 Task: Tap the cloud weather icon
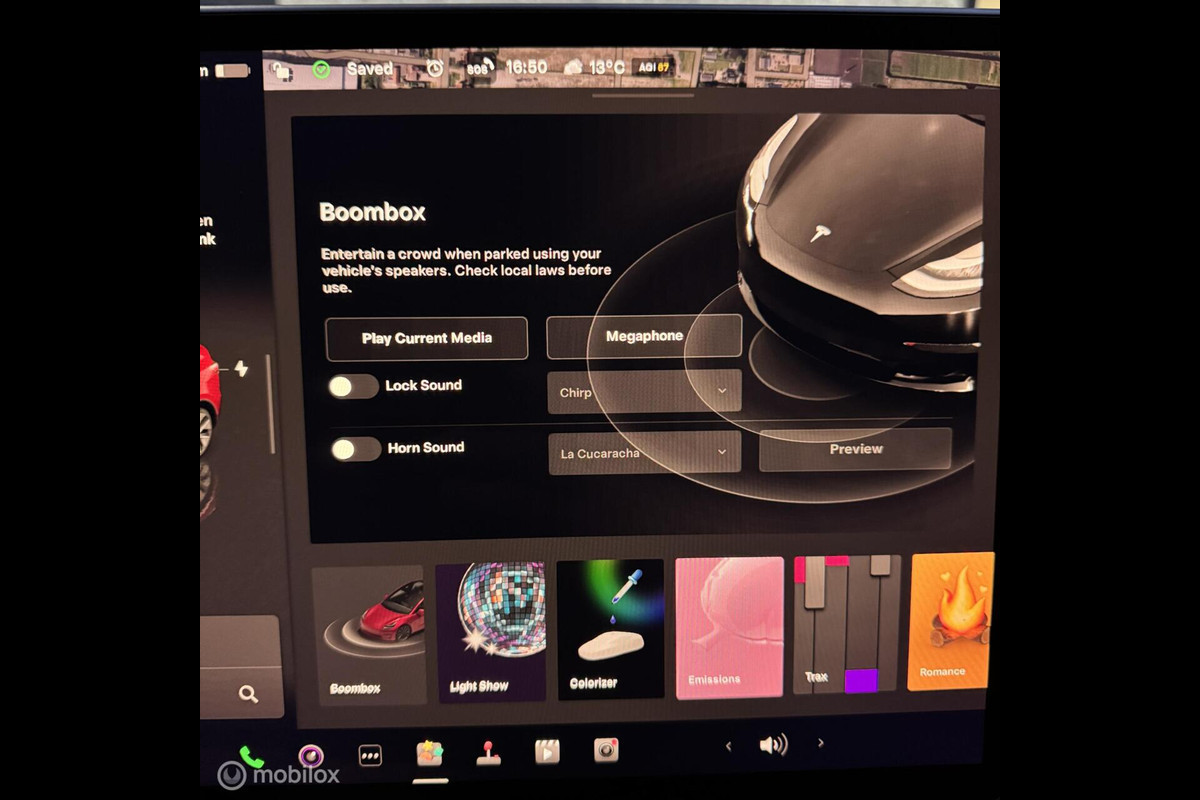pyautogui.click(x=574, y=67)
